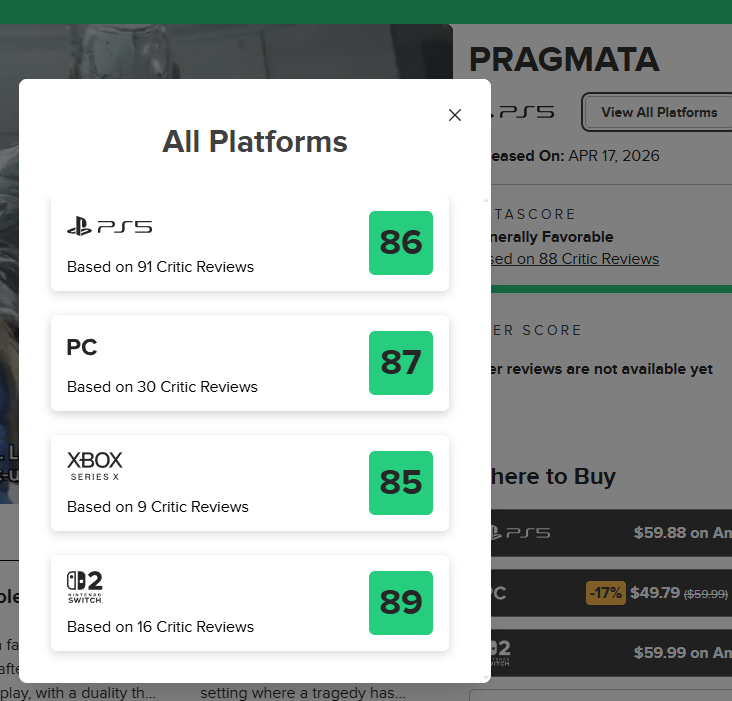Select the PC platform heading
Screen dimensions: 732x701
pos(82,347)
